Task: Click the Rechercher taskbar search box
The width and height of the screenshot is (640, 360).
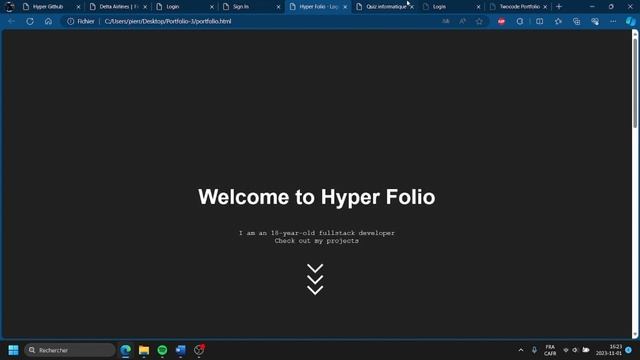Action: [x=70, y=350]
